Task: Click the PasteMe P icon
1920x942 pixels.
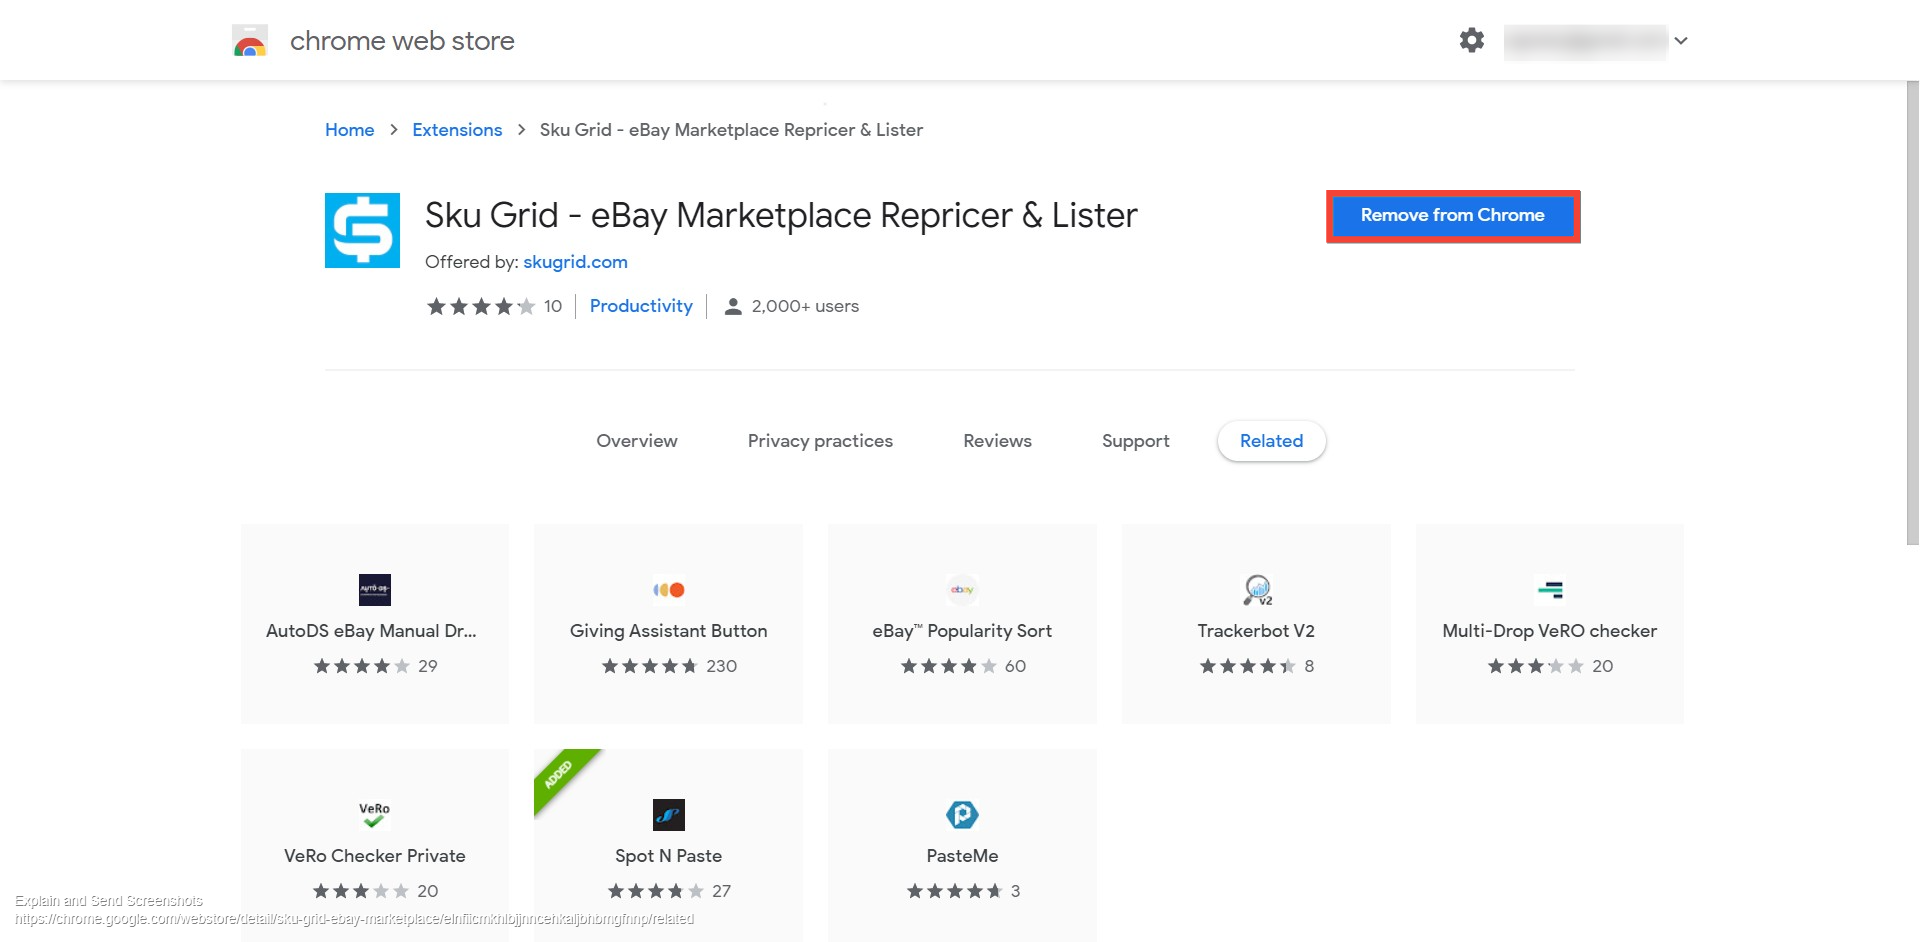Action: pyautogui.click(x=962, y=815)
